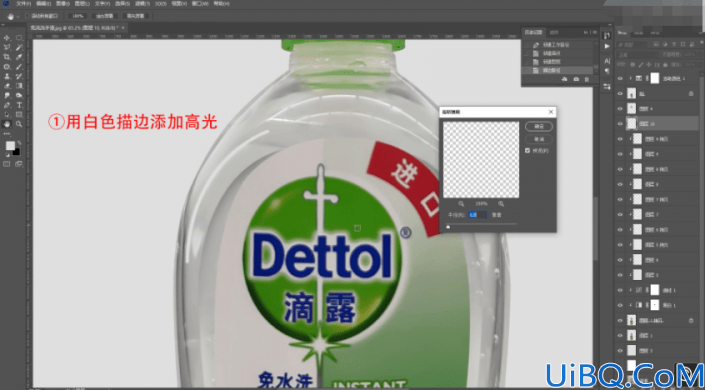Toggle Scroll All Windows checkbox
Viewport: 705px width, 390px height.
27,16
